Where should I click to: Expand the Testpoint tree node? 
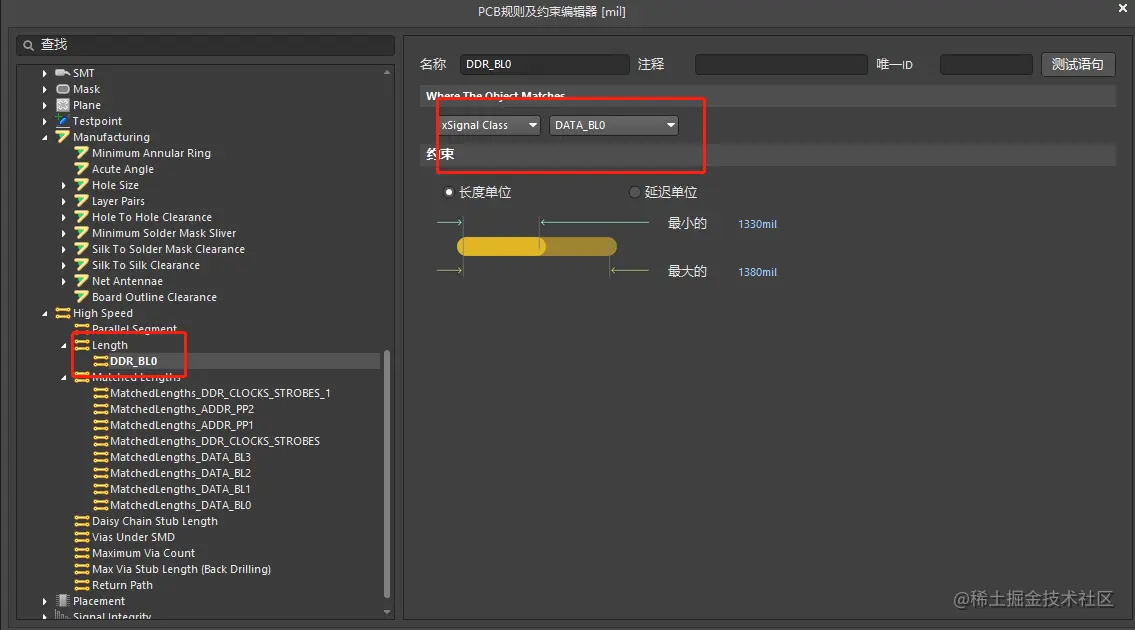click(x=45, y=121)
